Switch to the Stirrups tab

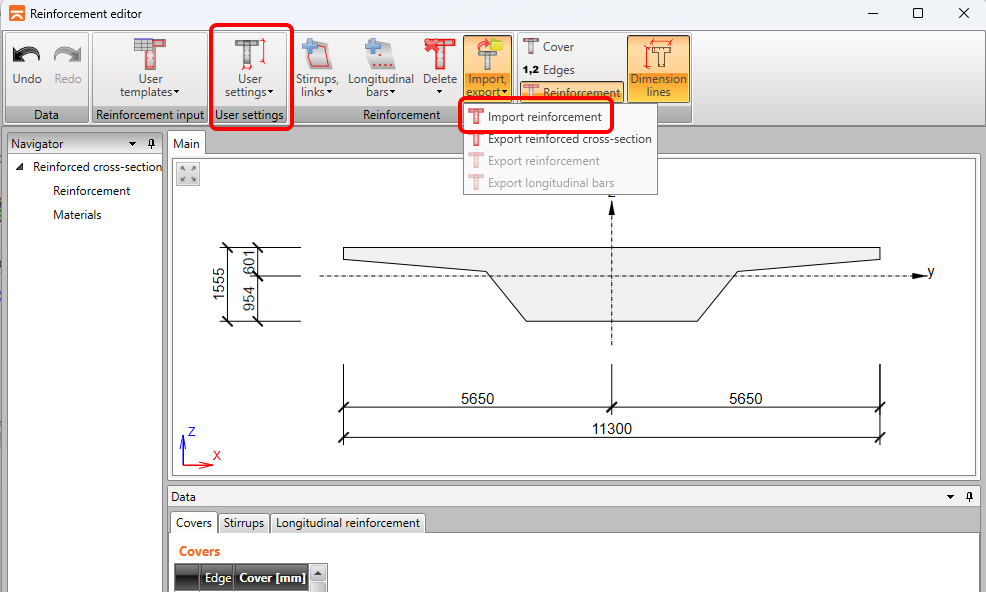click(244, 523)
